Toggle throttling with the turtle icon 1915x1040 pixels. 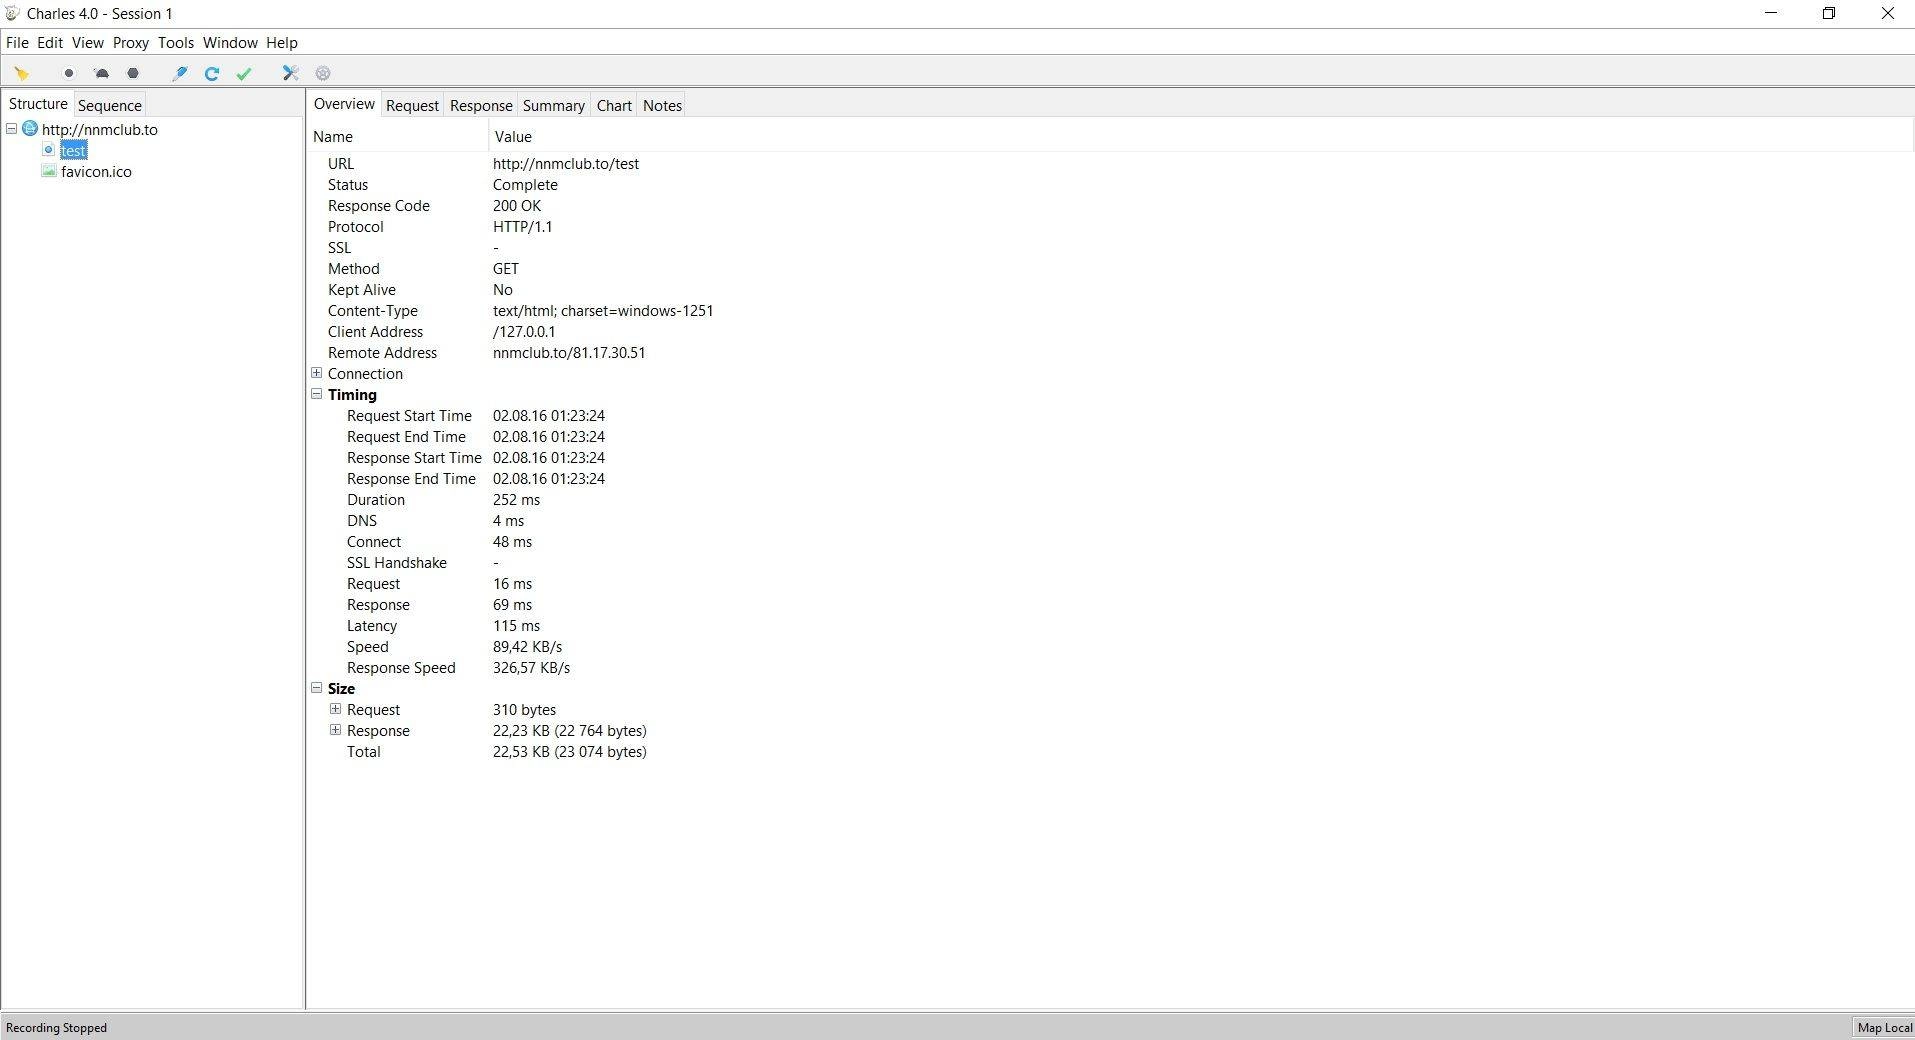[101, 73]
